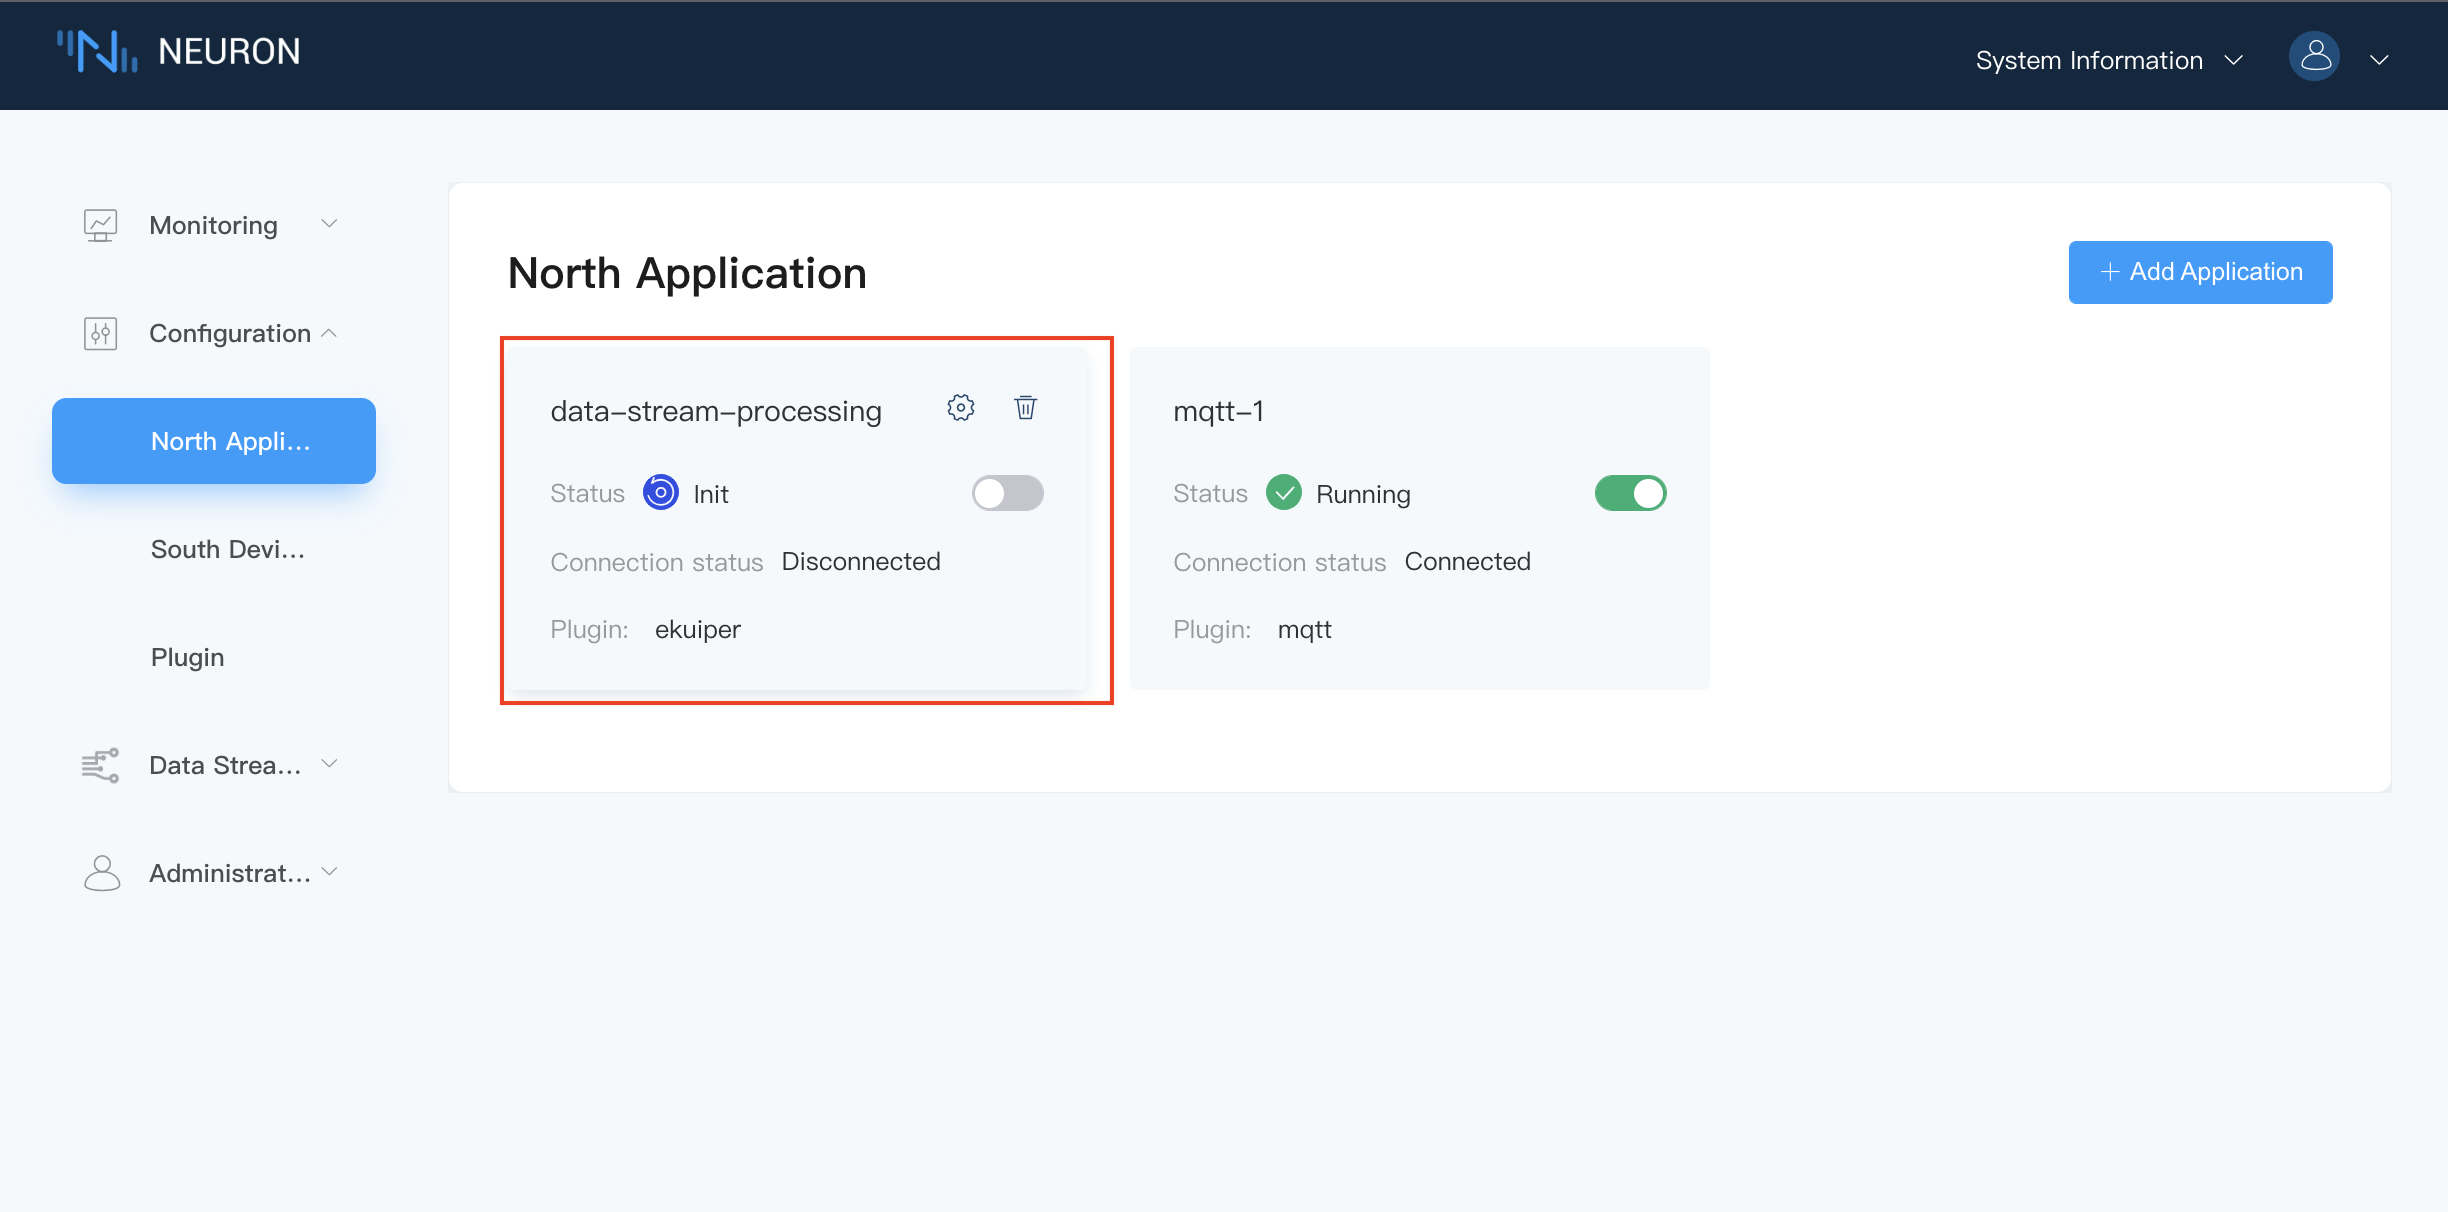Delete data-stream-processing with trash icon
The height and width of the screenshot is (1212, 2448).
(1025, 408)
